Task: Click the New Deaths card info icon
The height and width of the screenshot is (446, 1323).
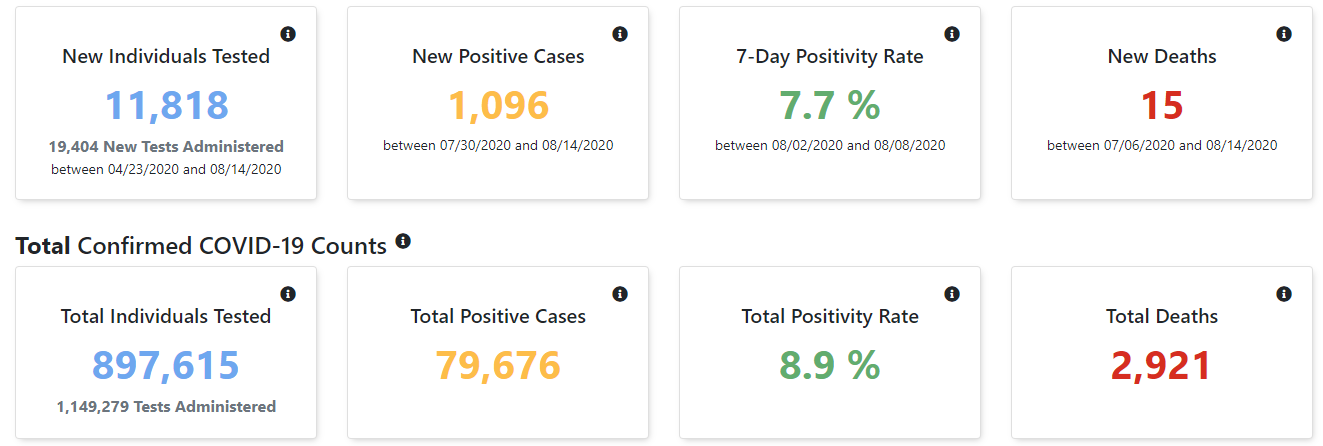Action: [x=1284, y=34]
